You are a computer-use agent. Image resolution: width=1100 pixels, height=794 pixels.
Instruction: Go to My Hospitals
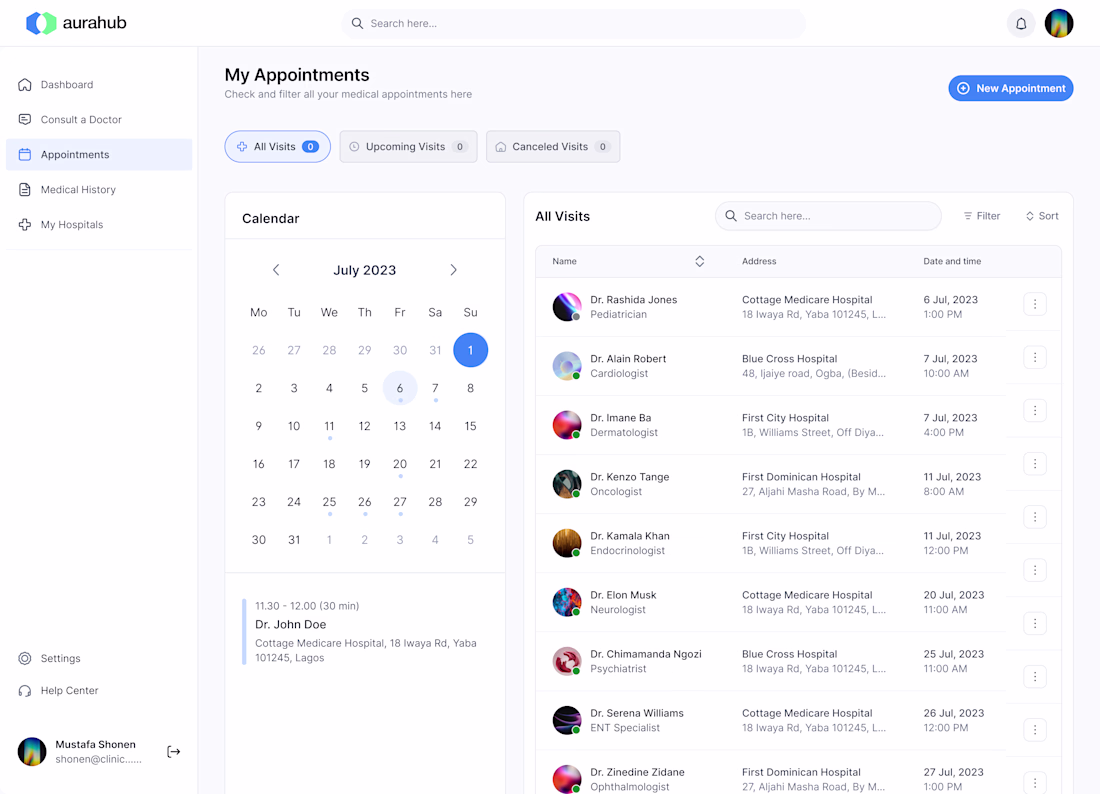click(99, 225)
